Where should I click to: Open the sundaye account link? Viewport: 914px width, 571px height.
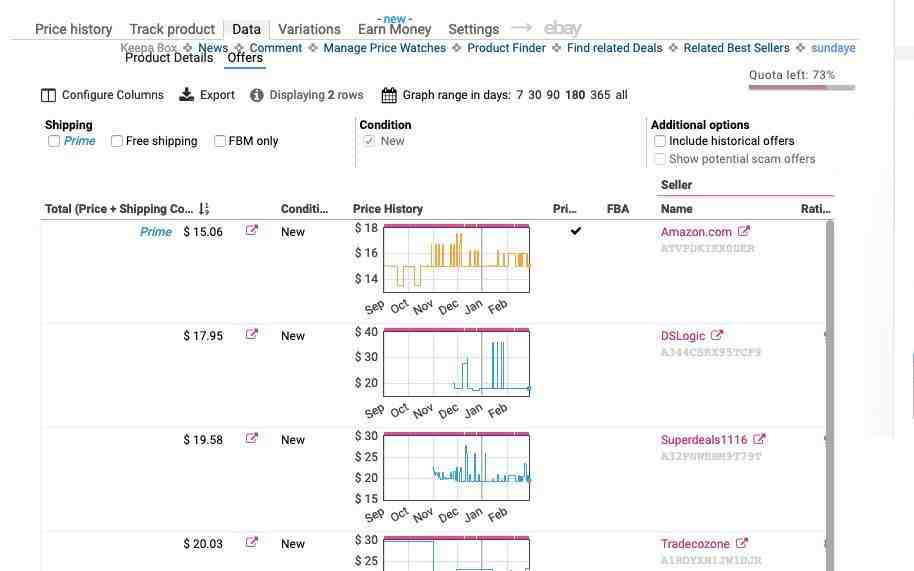click(x=833, y=48)
